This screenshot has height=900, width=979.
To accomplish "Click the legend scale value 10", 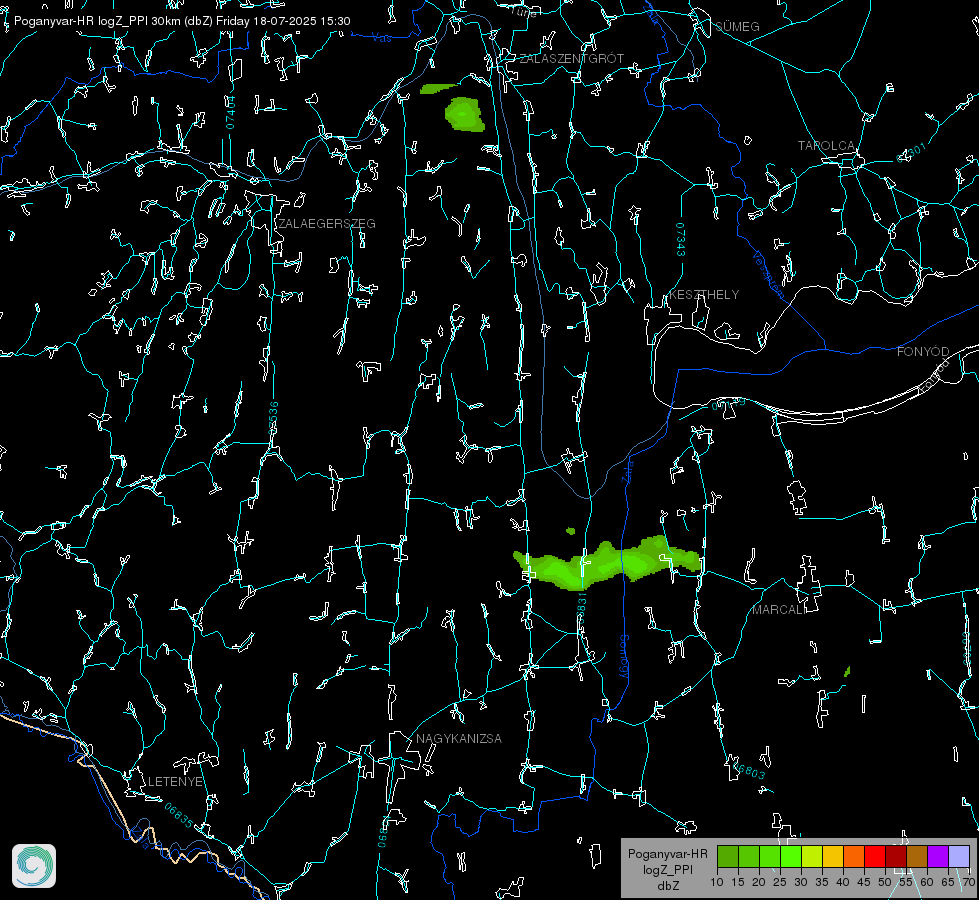I will click(717, 883).
